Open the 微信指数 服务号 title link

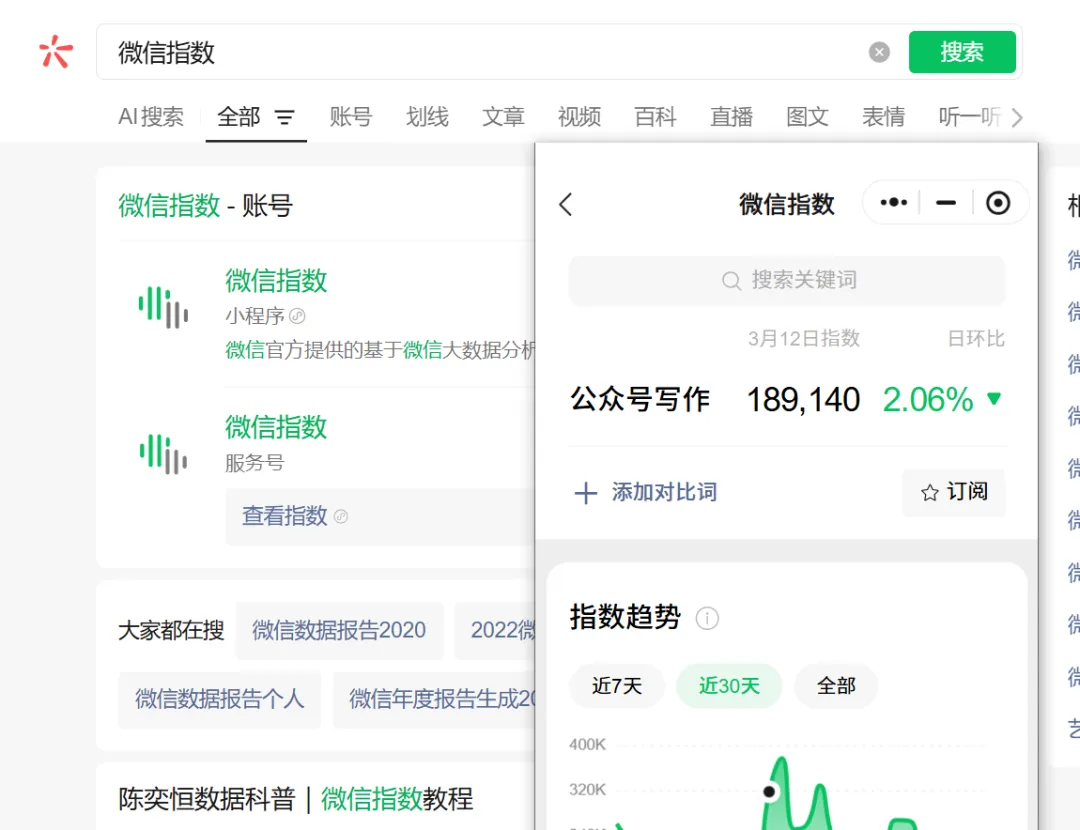[276, 427]
